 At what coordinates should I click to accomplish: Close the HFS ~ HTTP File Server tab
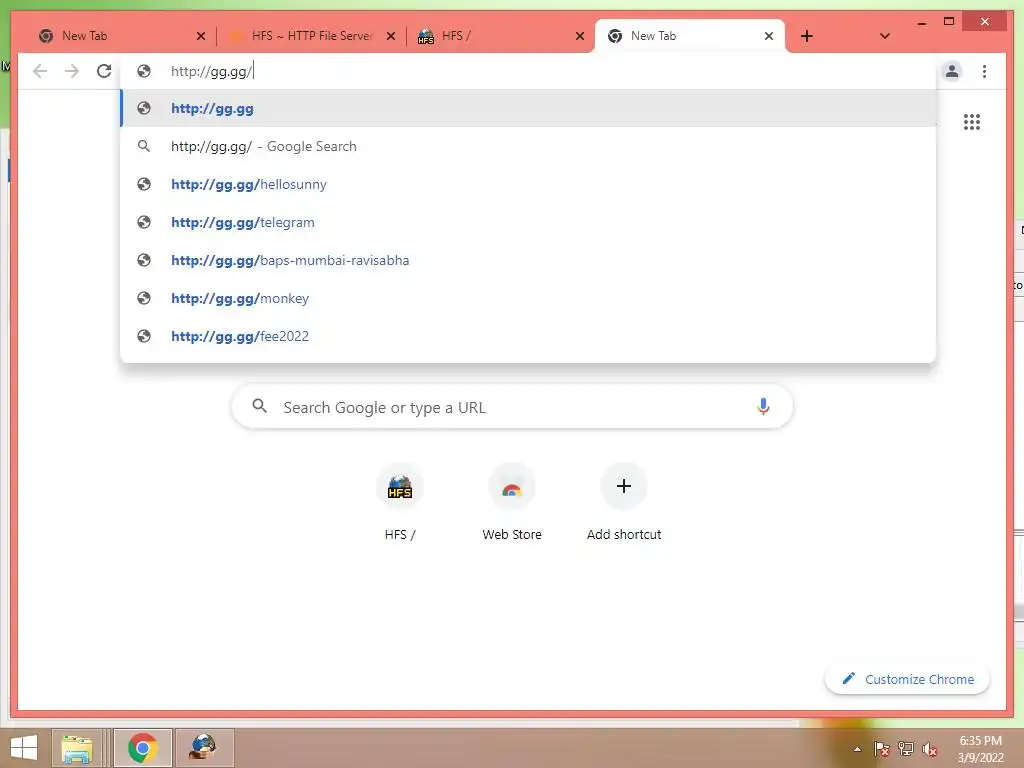pyautogui.click(x=391, y=36)
